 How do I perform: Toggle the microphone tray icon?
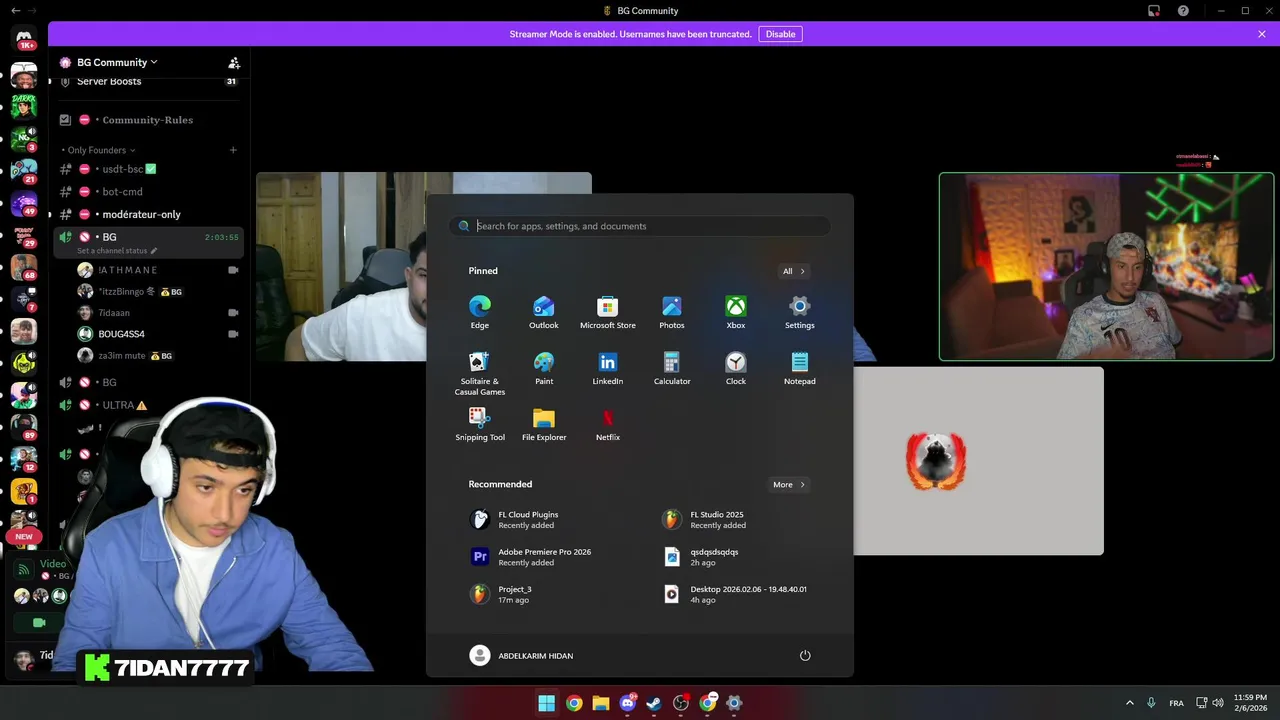coord(1151,703)
